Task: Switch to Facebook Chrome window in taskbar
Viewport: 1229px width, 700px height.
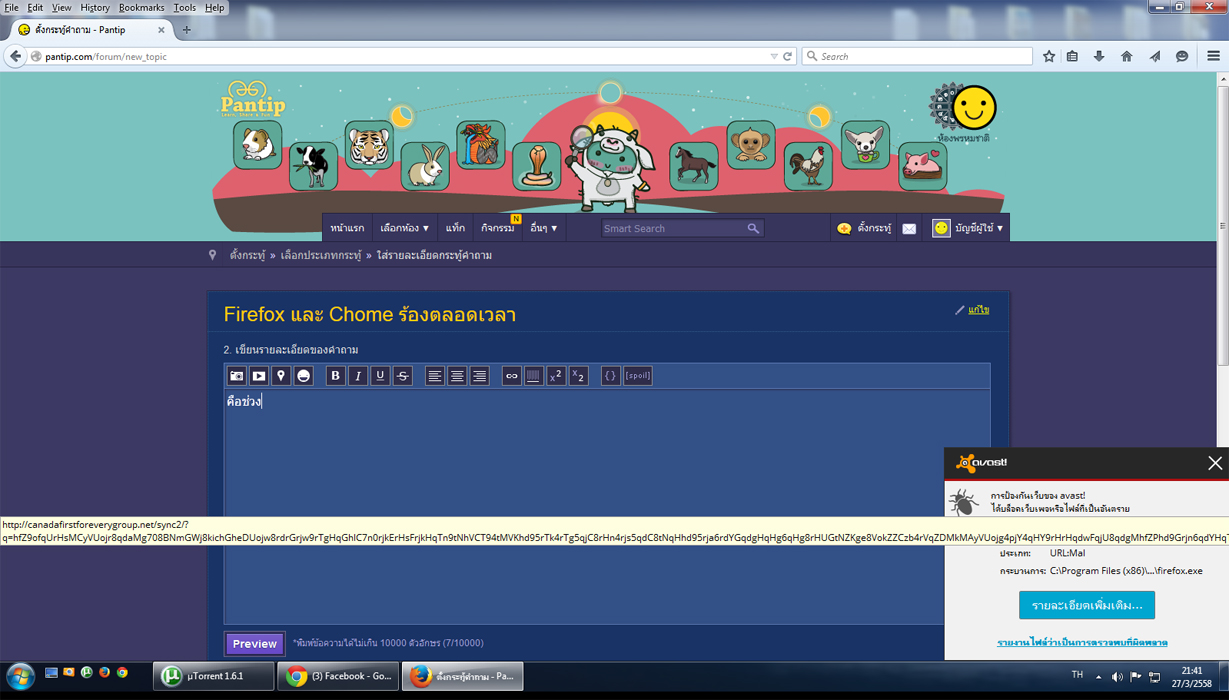Action: pos(338,677)
